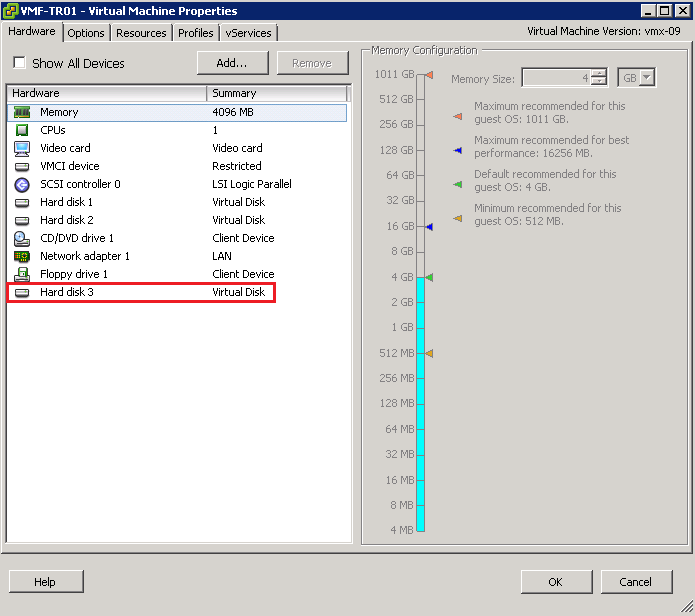This screenshot has width=695, height=616.
Task: Click inside the Memory Size input field
Action: 555,78
